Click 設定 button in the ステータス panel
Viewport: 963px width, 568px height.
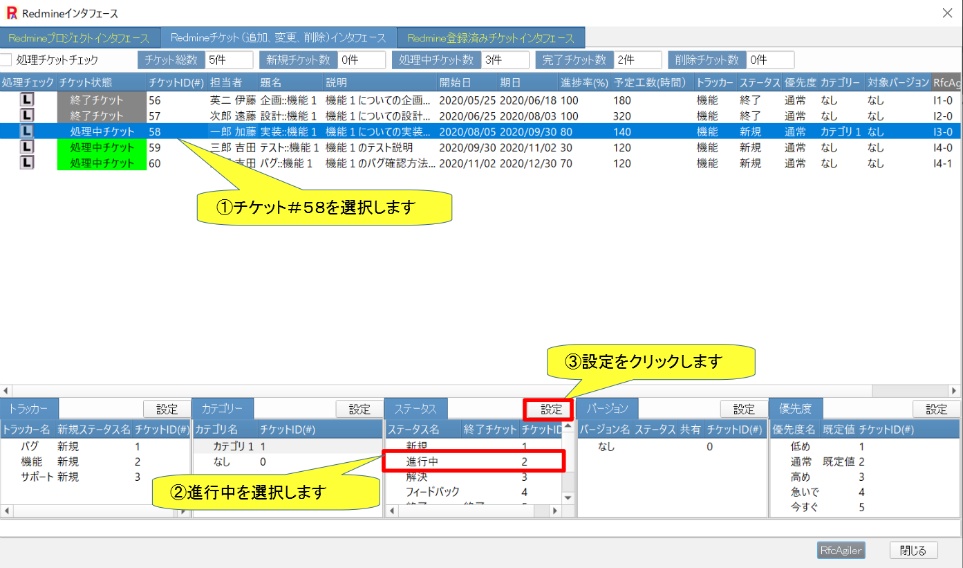point(550,409)
